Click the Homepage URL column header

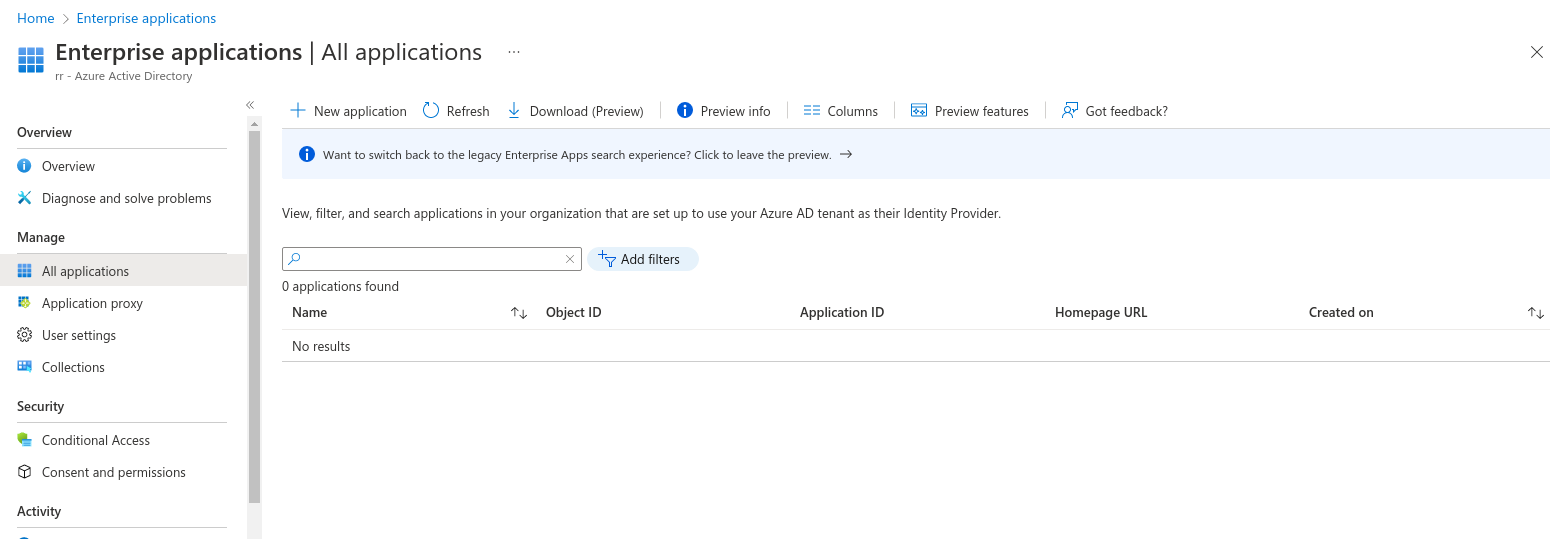point(1101,313)
